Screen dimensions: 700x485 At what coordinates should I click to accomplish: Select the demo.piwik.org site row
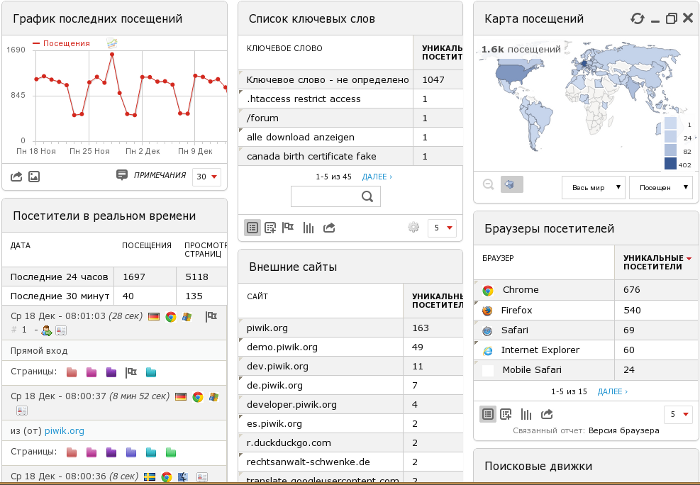click(x=350, y=347)
